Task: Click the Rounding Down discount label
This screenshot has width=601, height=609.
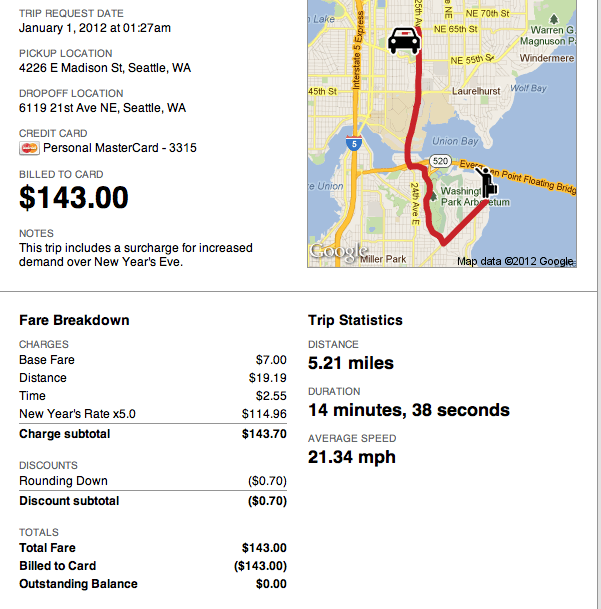Action: (x=63, y=482)
